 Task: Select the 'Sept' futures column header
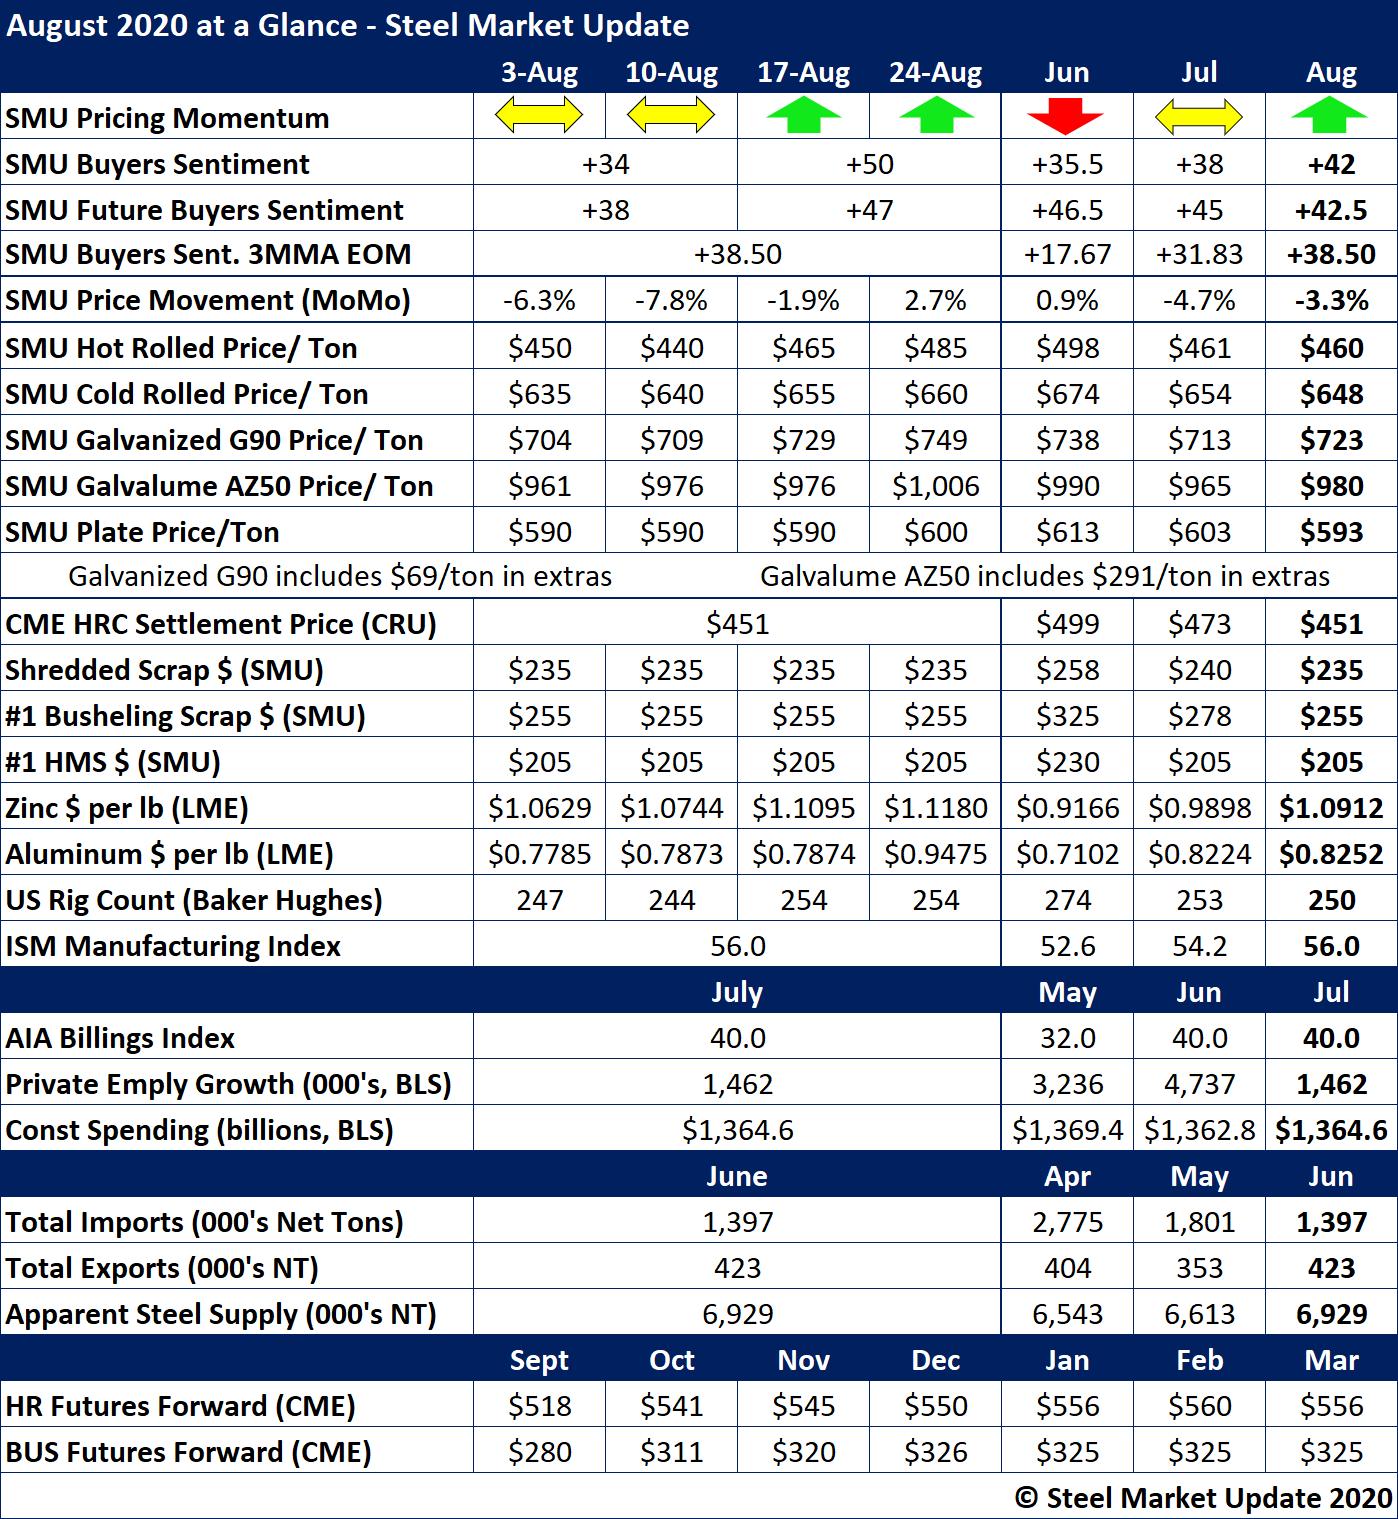coord(539,1360)
